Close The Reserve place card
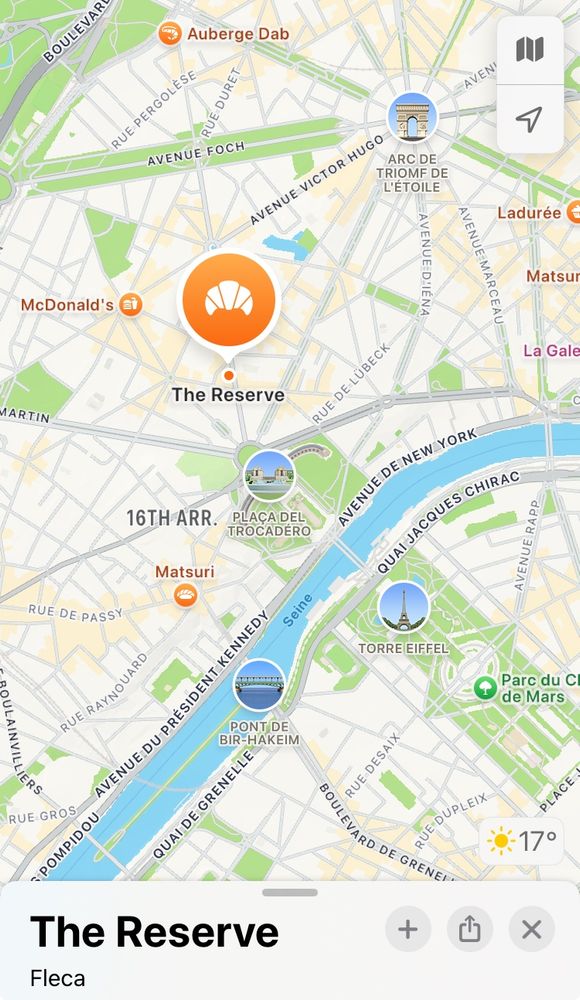Image resolution: width=580 pixels, height=1000 pixels. coord(532,930)
